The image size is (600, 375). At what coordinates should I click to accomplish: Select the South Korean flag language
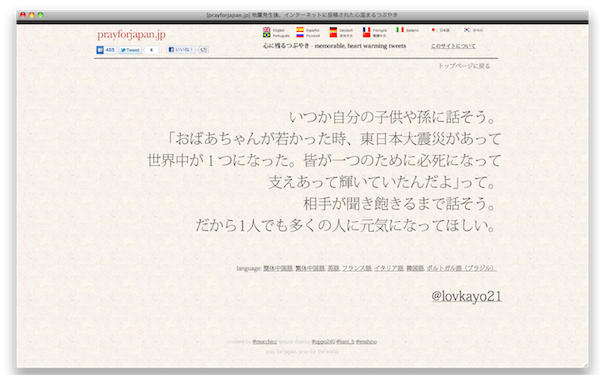coord(467,30)
